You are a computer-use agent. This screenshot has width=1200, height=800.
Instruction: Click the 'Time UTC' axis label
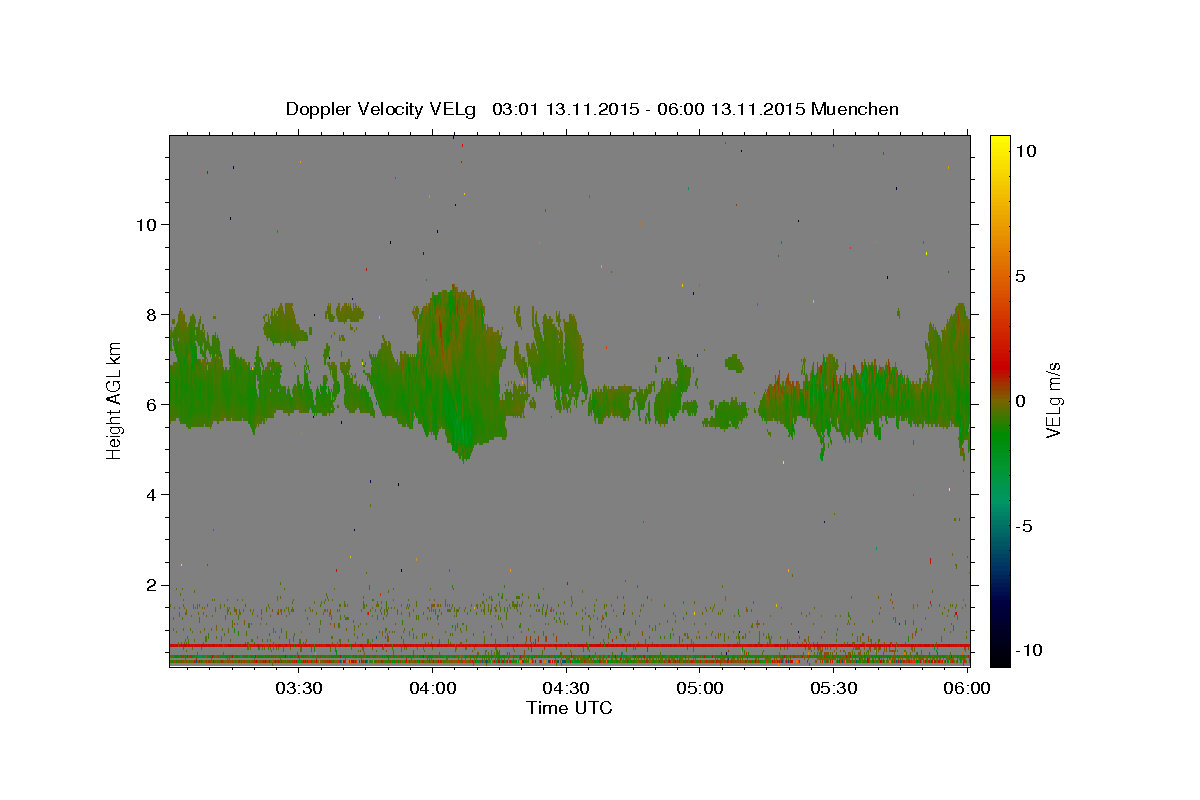point(569,708)
